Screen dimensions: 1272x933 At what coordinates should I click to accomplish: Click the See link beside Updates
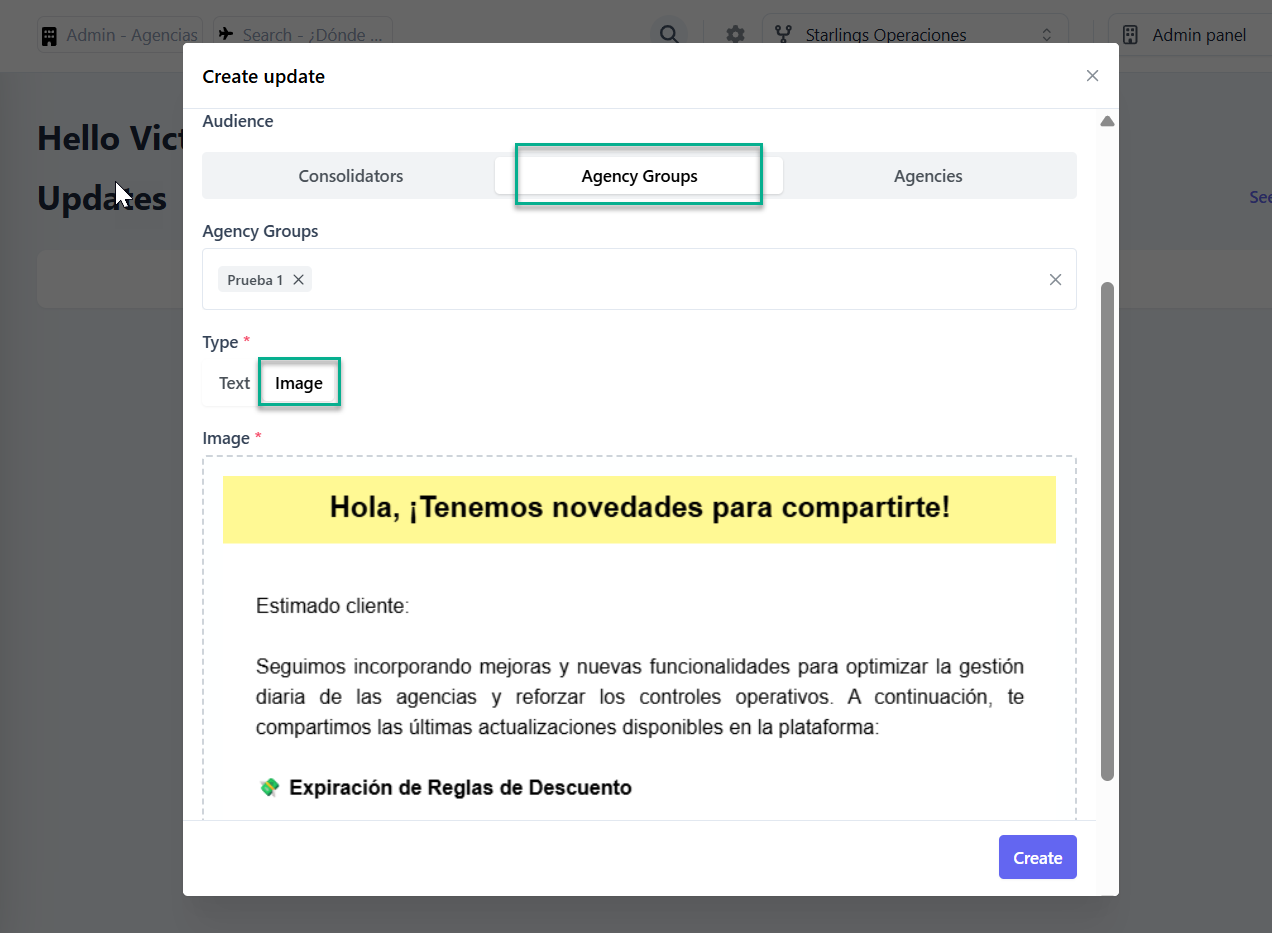(1259, 198)
